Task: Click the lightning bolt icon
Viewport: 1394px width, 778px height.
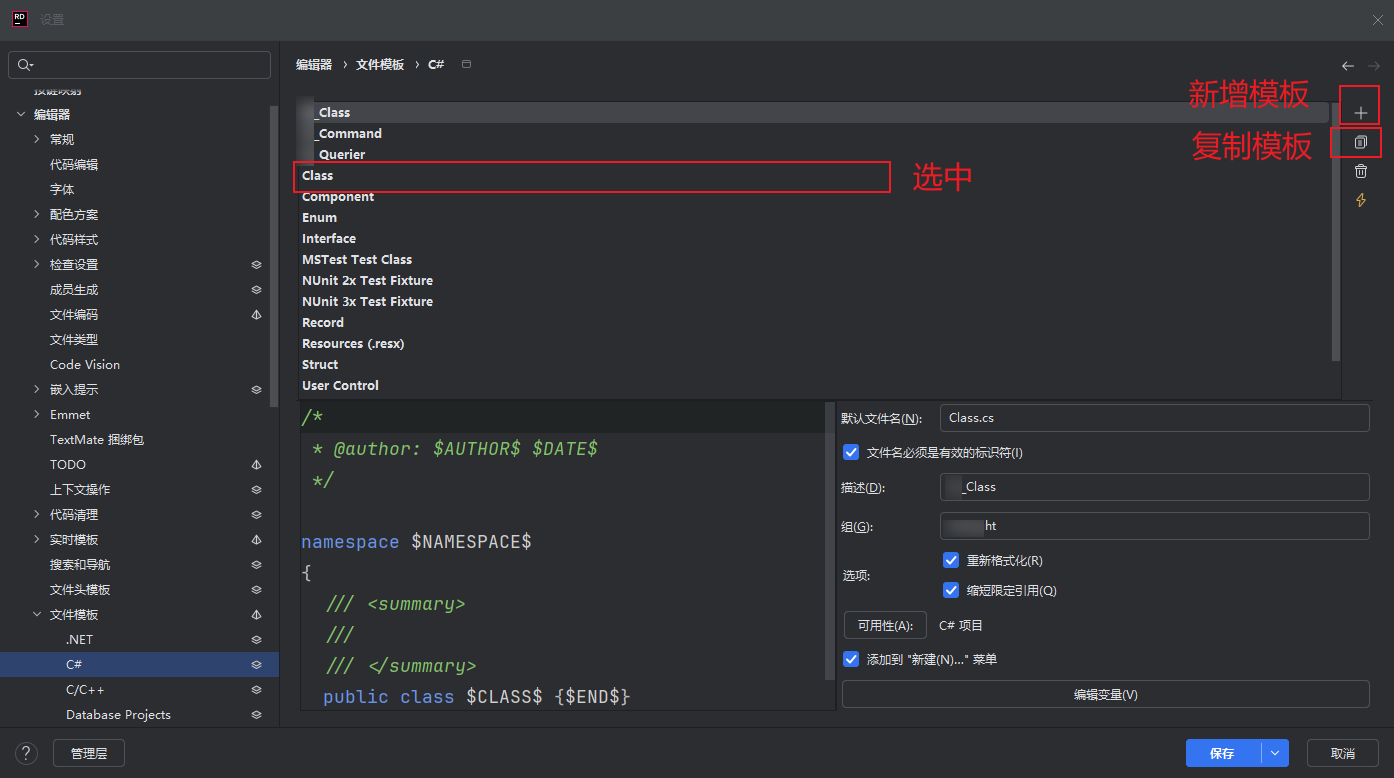Action: [1360, 200]
